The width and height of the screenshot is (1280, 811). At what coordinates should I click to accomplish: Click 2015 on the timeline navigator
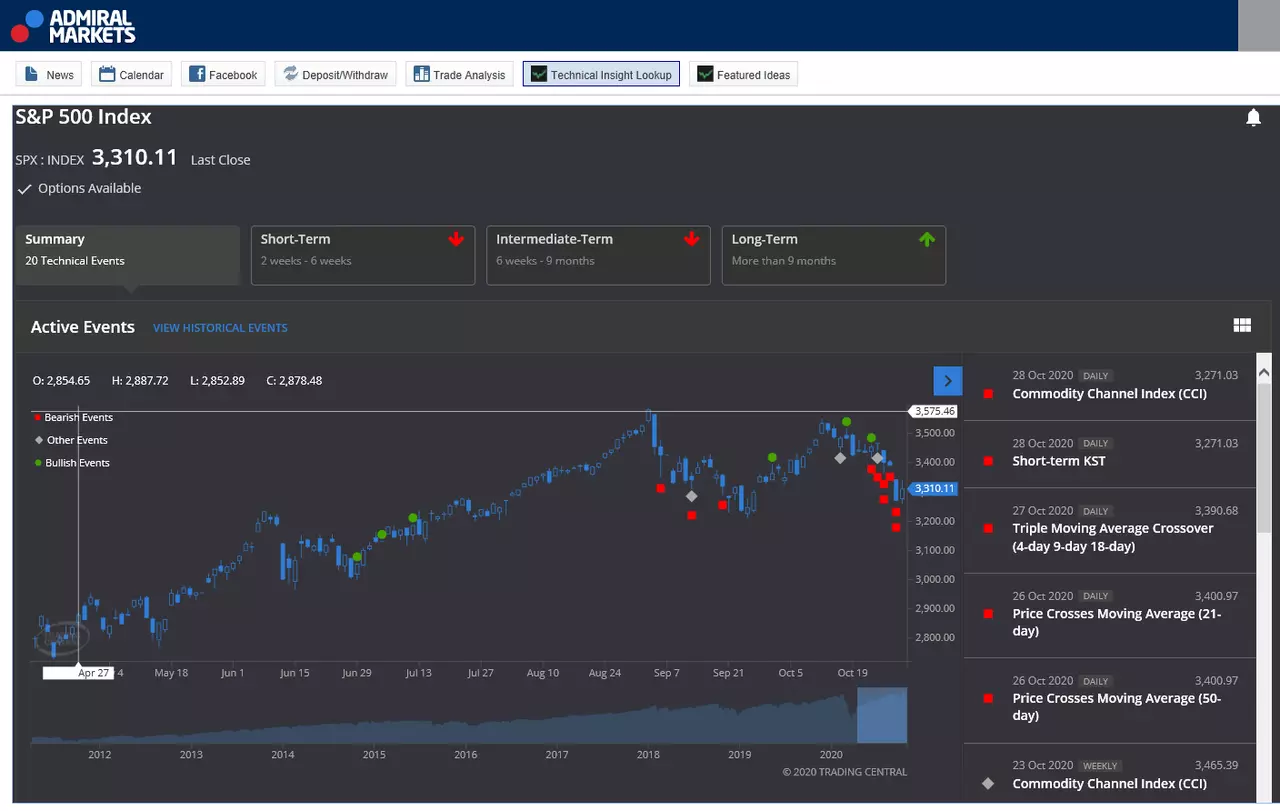pos(374,755)
